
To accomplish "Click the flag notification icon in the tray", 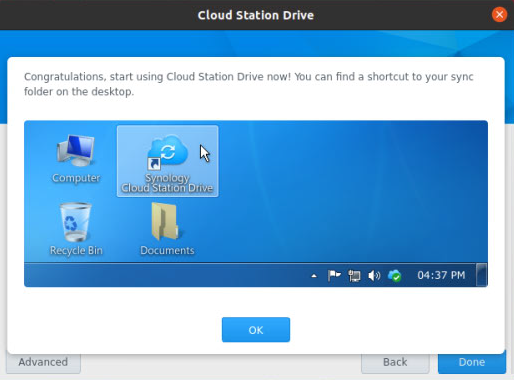I will 334,276.
